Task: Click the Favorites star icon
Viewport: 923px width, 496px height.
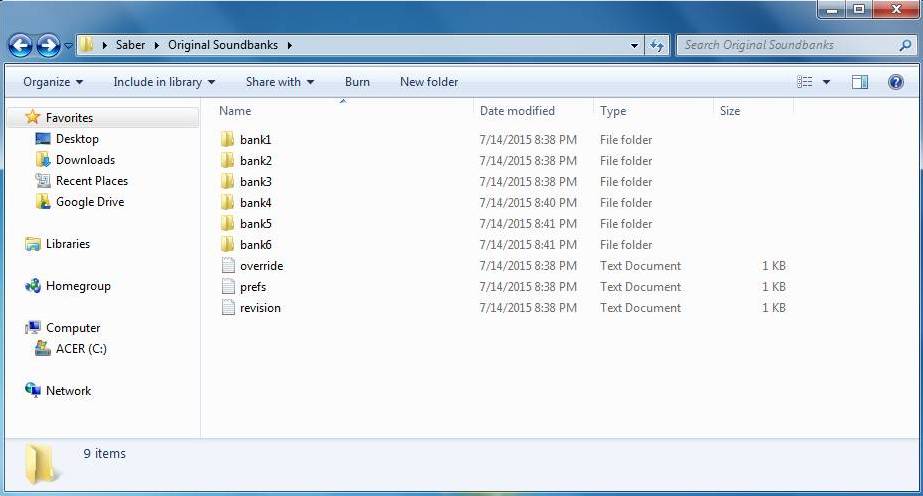Action: [x=32, y=117]
